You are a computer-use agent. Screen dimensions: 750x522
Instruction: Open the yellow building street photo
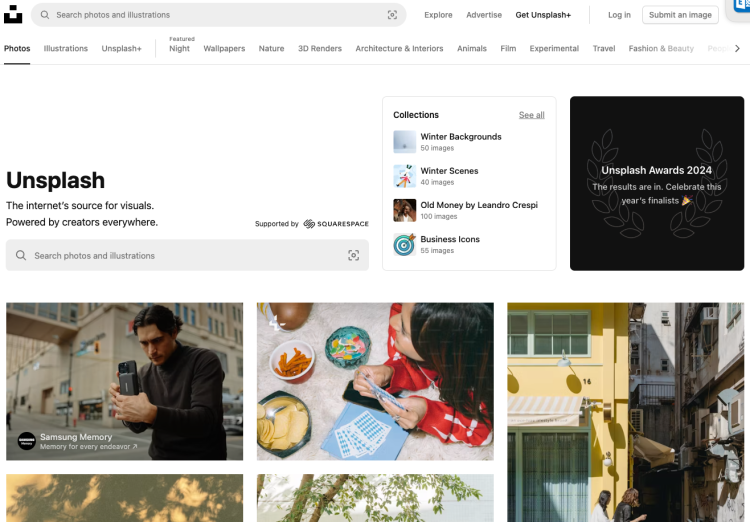point(626,412)
